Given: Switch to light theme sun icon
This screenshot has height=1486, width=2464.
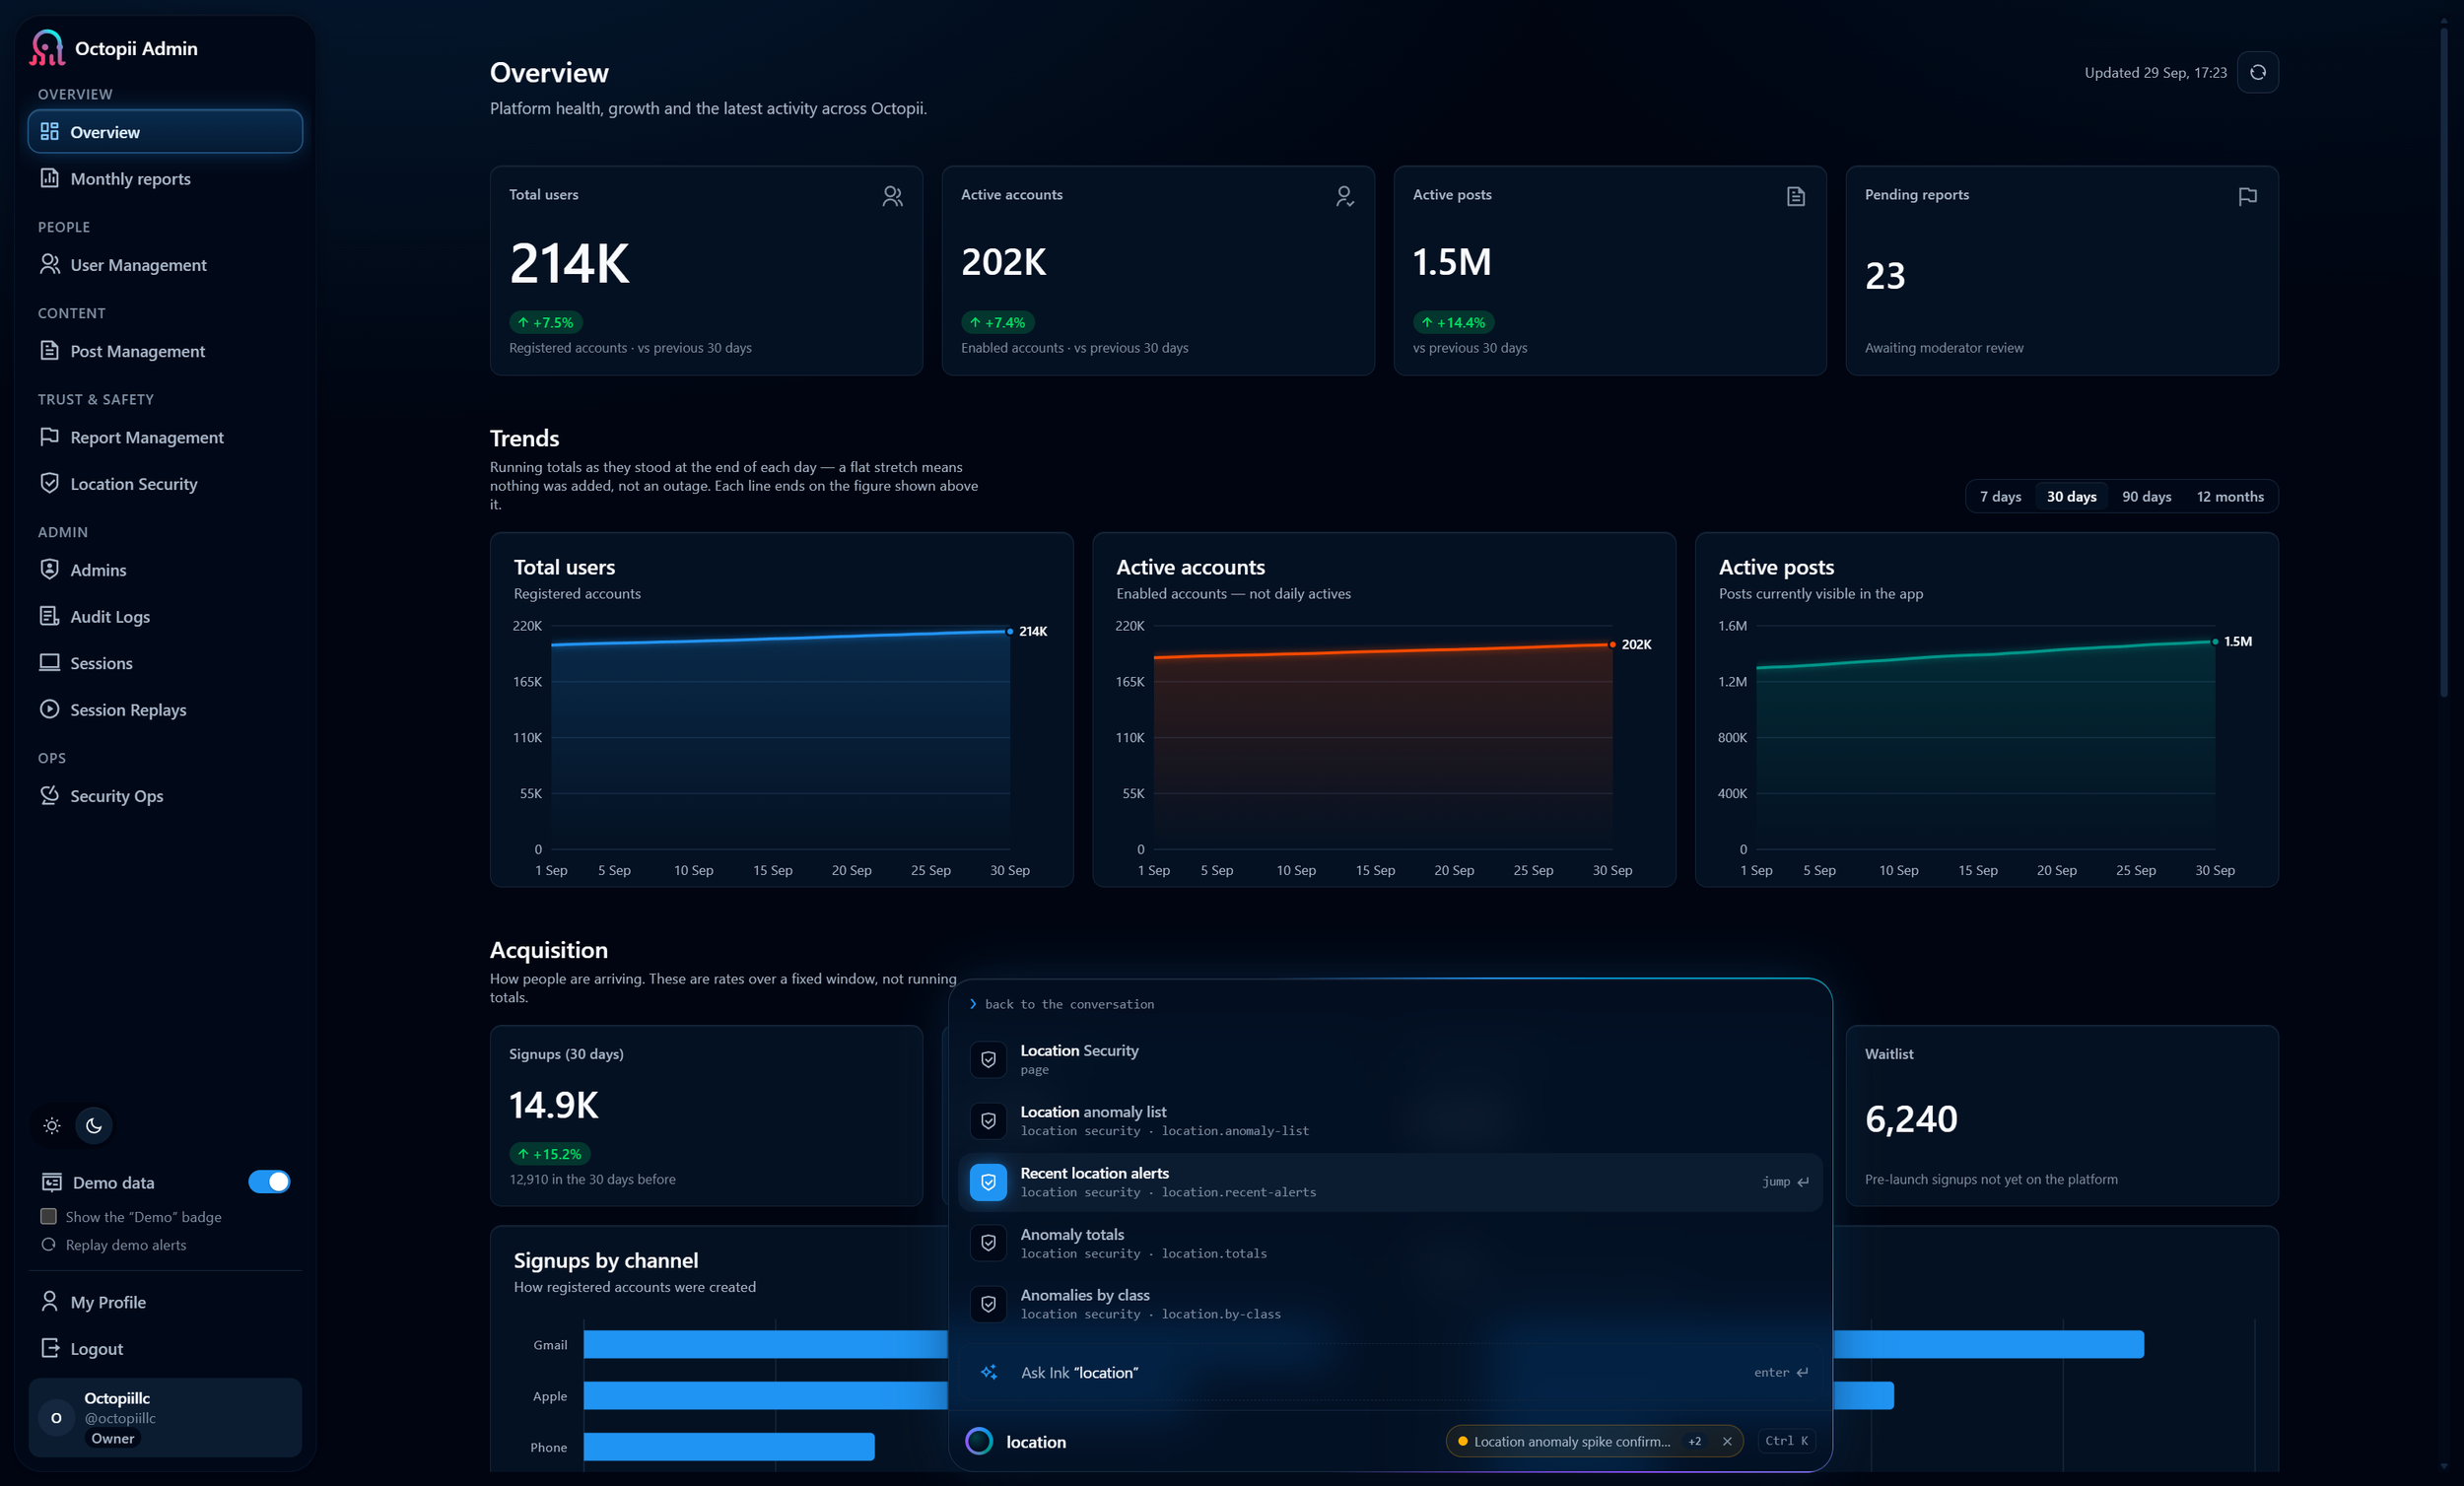Looking at the screenshot, I should click(x=52, y=1125).
